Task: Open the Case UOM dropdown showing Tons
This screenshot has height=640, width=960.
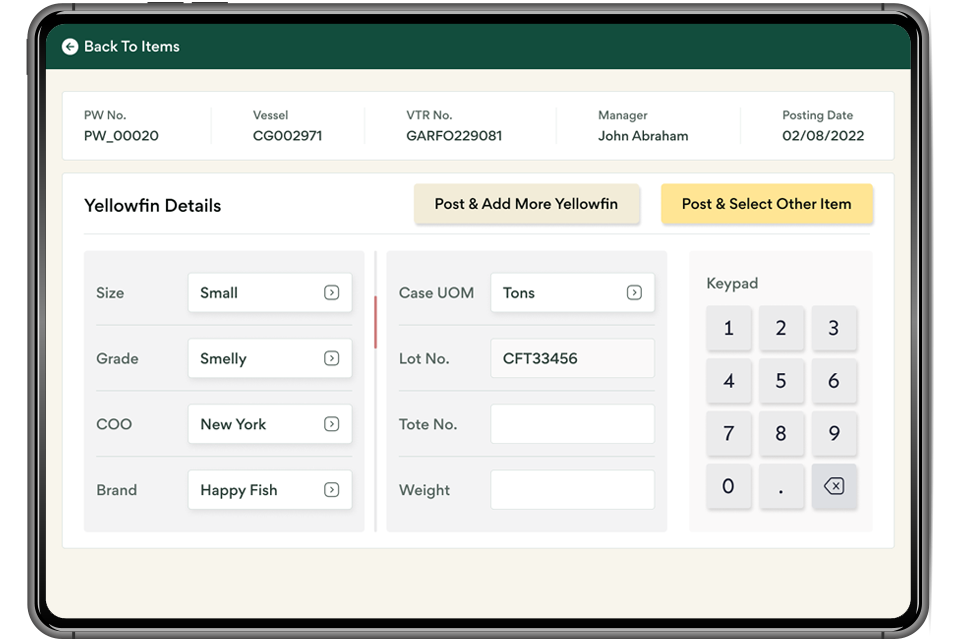Action: (572, 293)
